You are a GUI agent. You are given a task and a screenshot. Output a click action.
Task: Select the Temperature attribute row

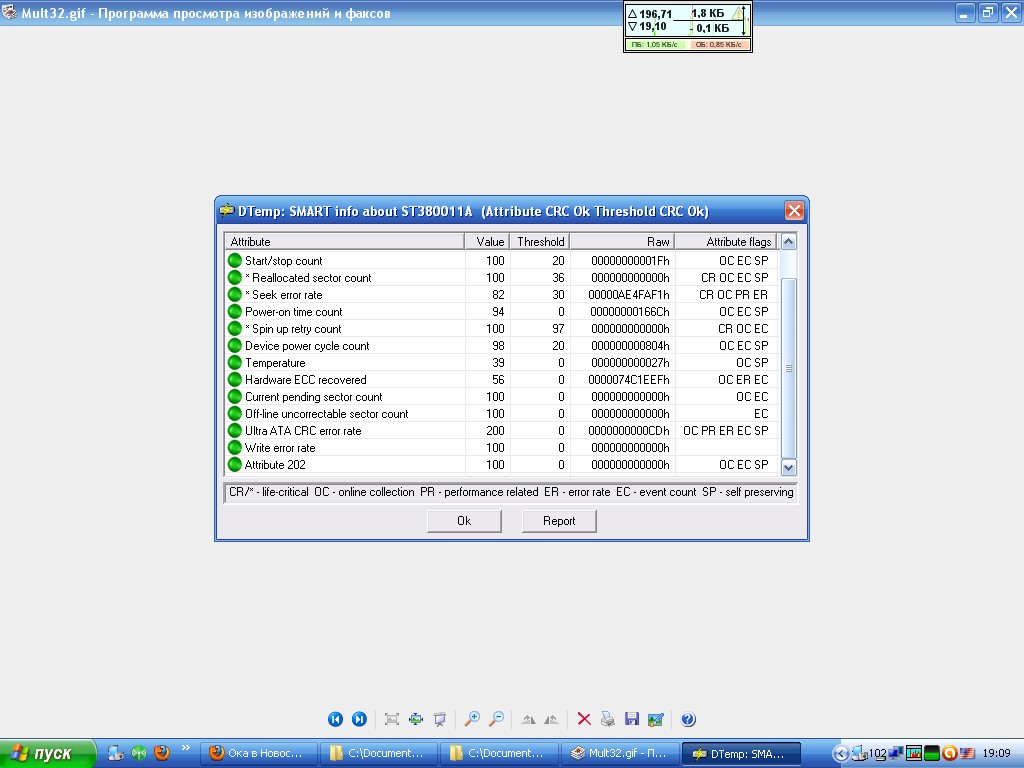[275, 363]
